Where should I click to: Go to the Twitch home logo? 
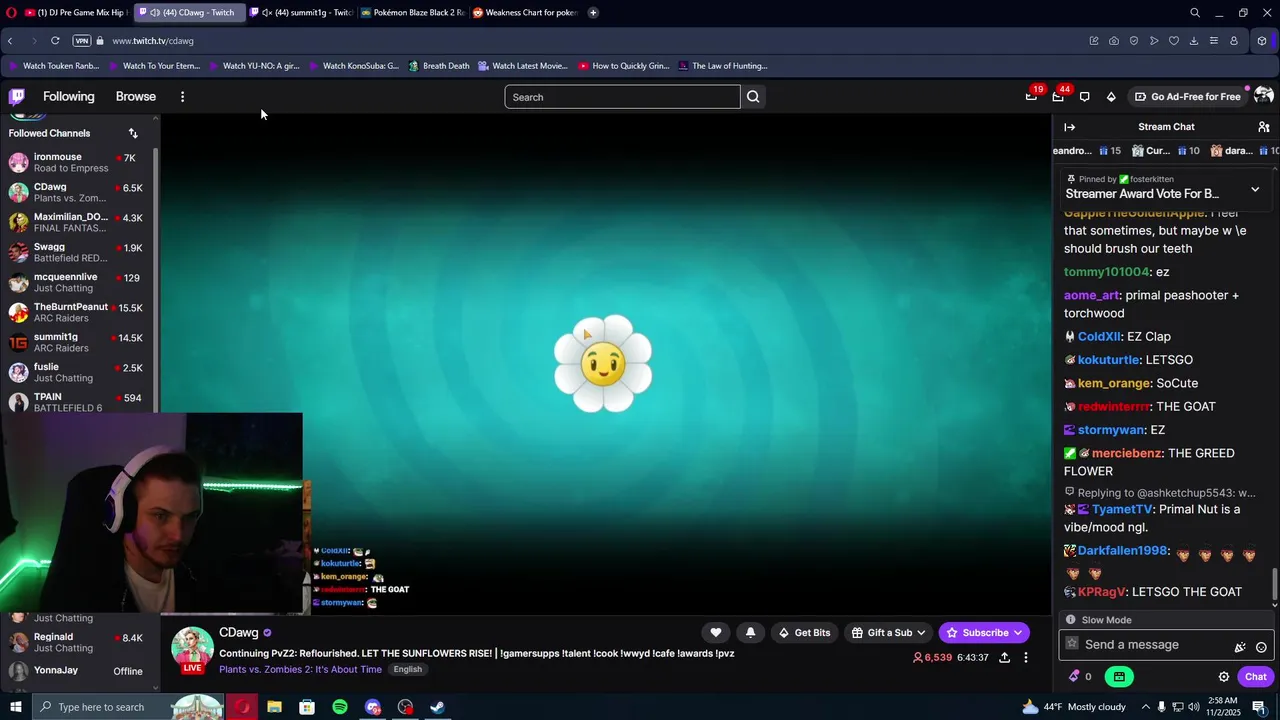click(x=17, y=97)
